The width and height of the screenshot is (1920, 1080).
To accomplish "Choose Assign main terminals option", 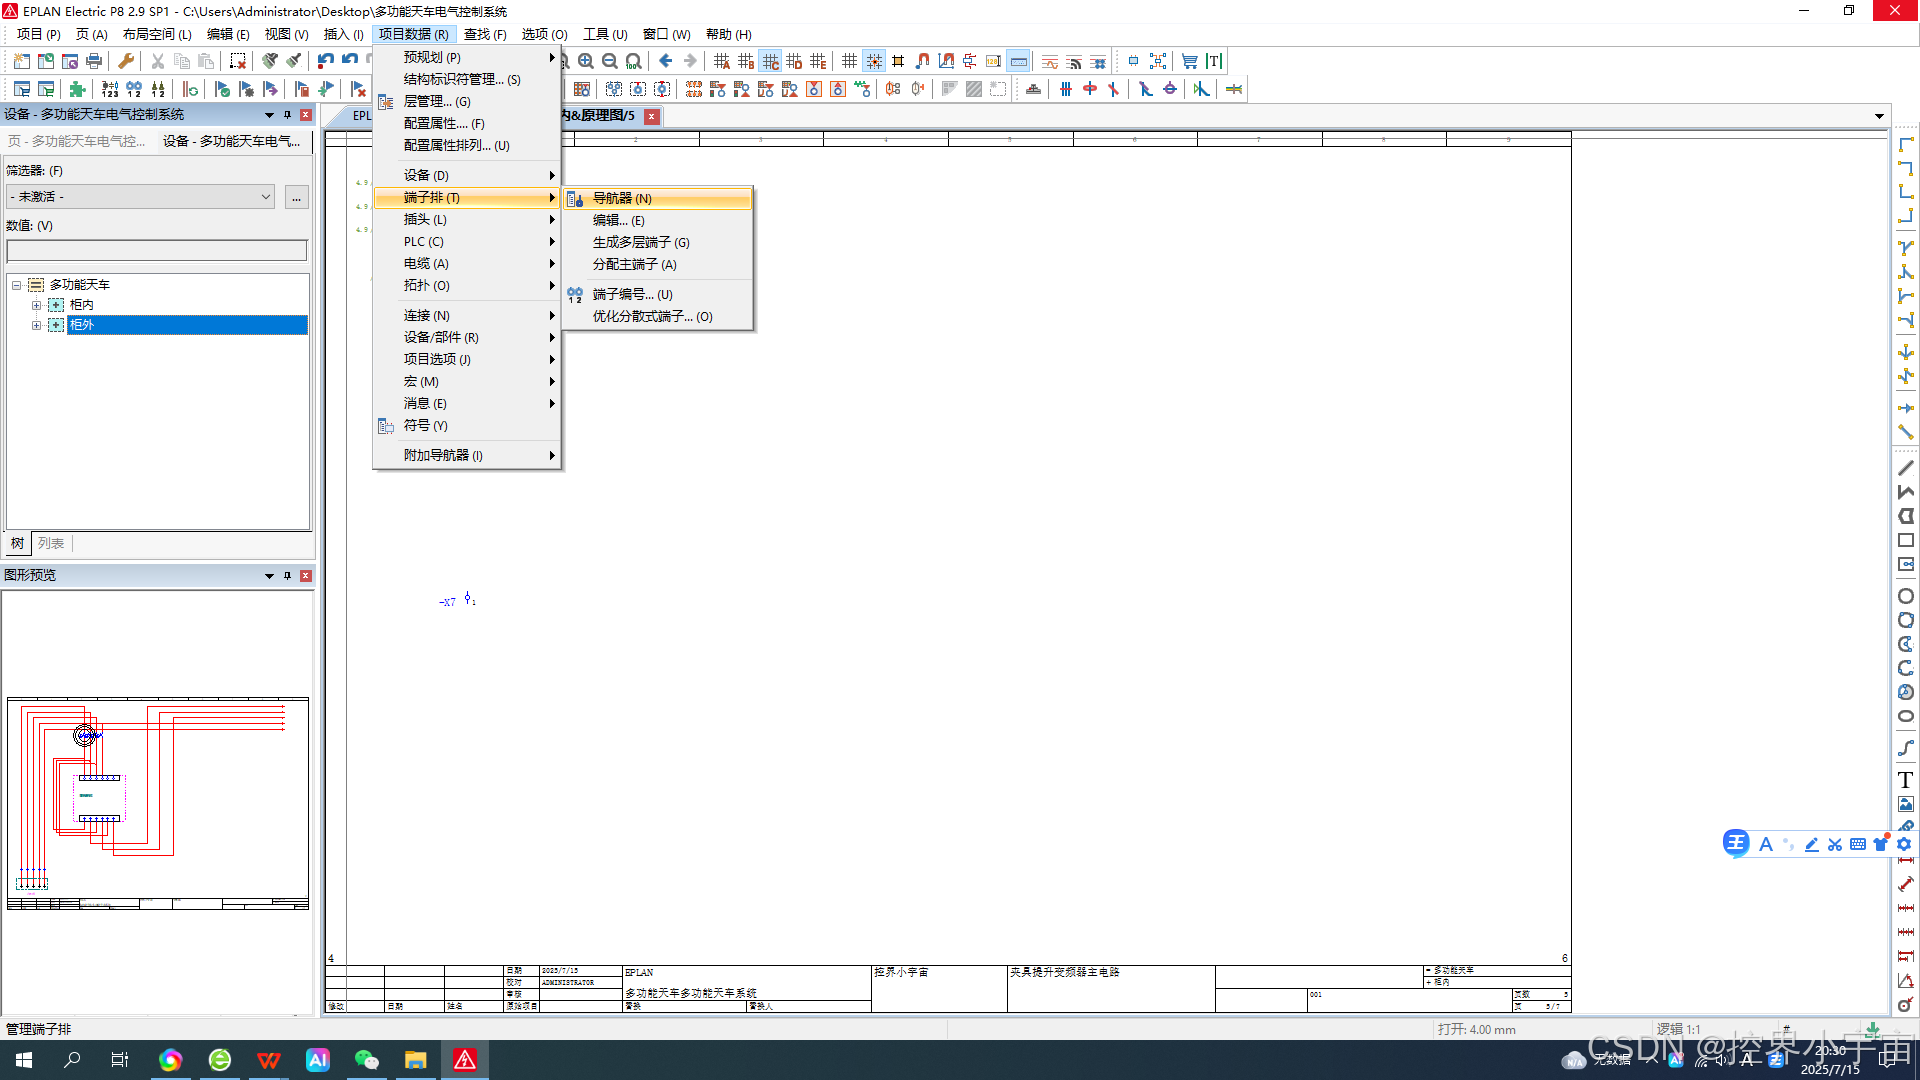I will (x=658, y=264).
